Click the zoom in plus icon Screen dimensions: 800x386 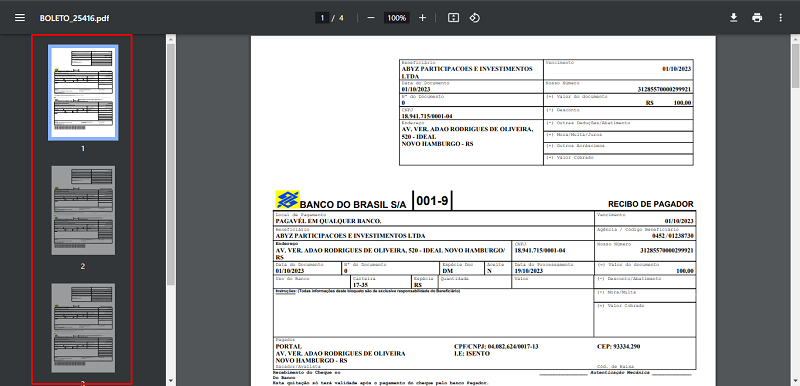click(422, 18)
